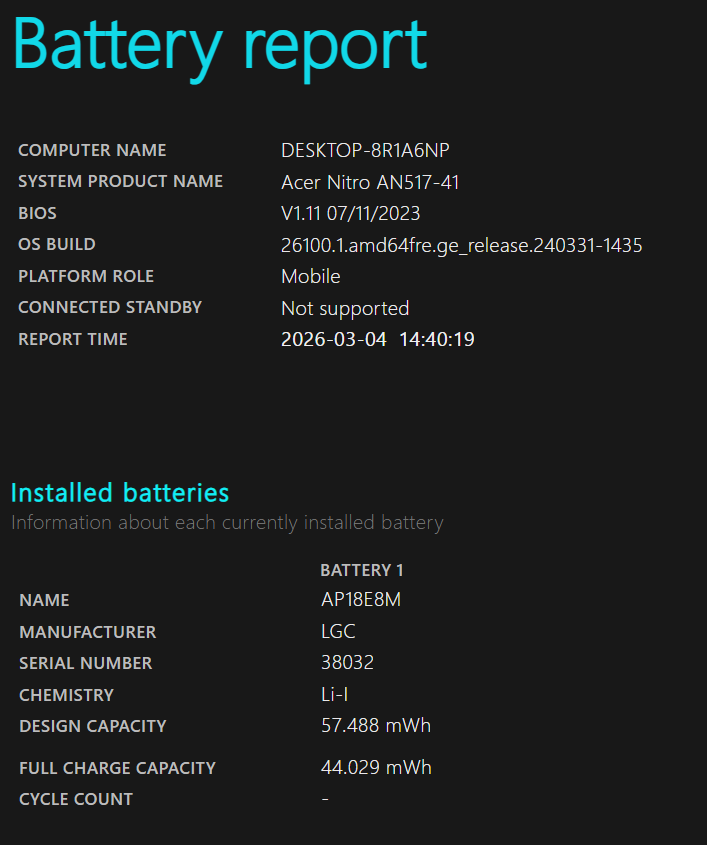
Task: Click the CONNECTED STANDBY label
Action: [110, 308]
